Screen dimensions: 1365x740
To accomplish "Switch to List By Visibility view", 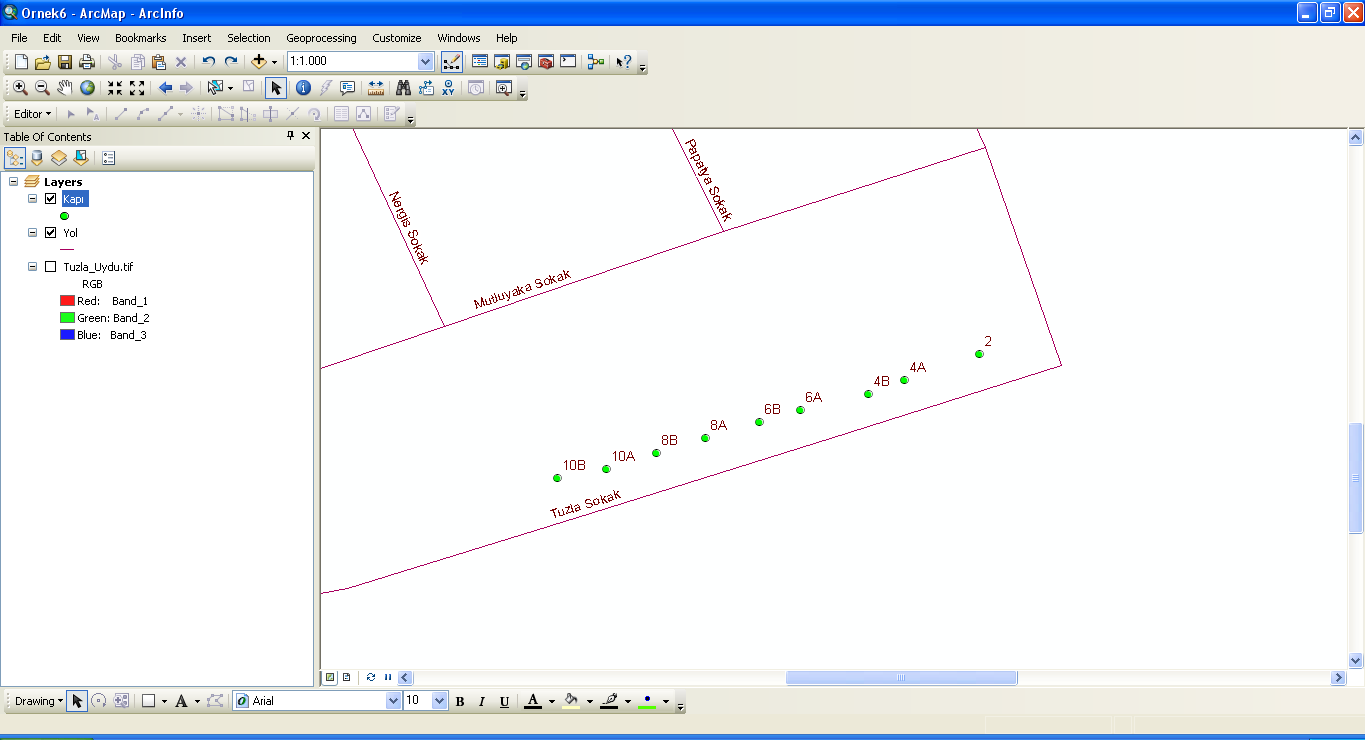I will click(59, 158).
